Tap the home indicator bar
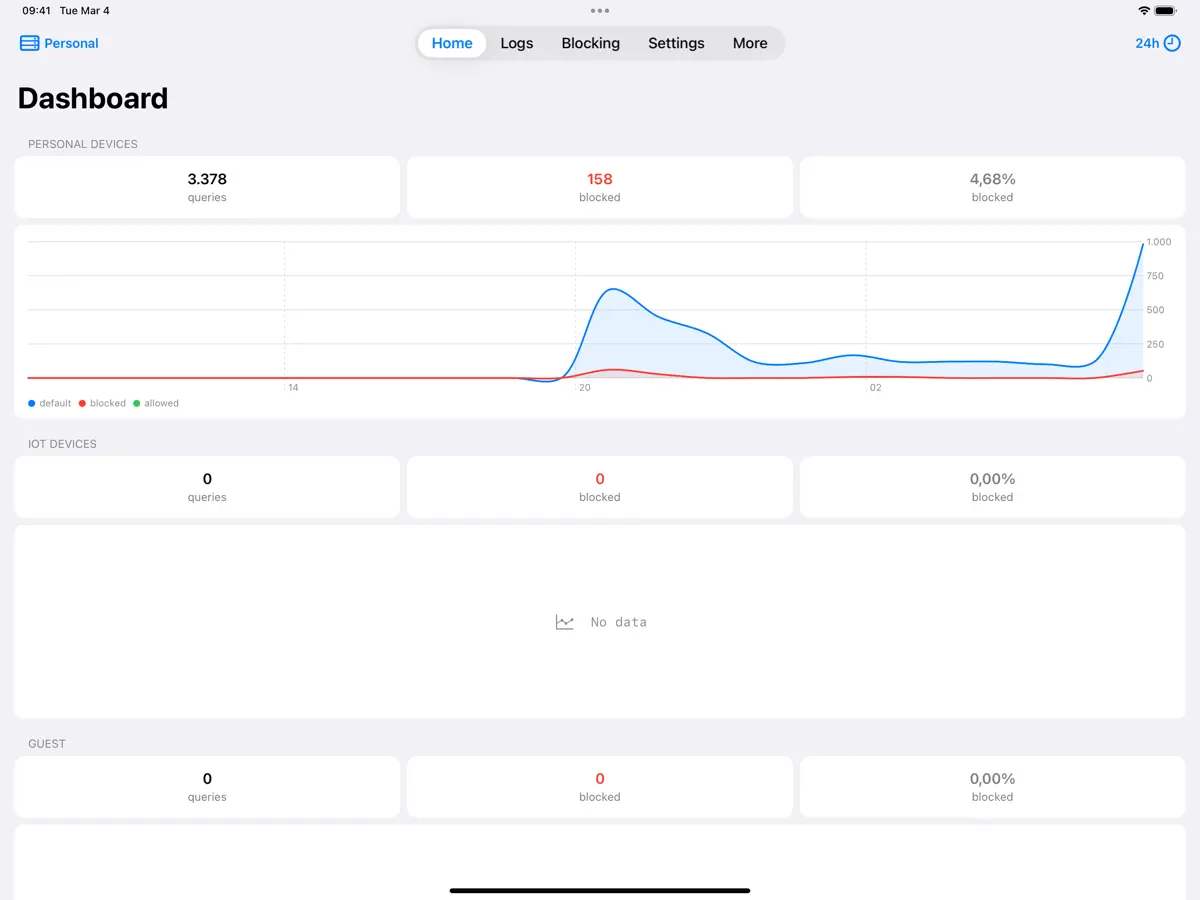This screenshot has width=1200, height=900. coord(600,890)
